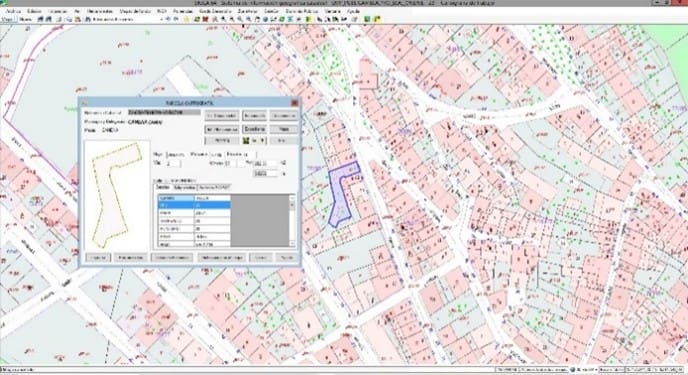Click the Mapa toolbar dropdown
The height and width of the screenshot is (375, 688).
[8, 19]
